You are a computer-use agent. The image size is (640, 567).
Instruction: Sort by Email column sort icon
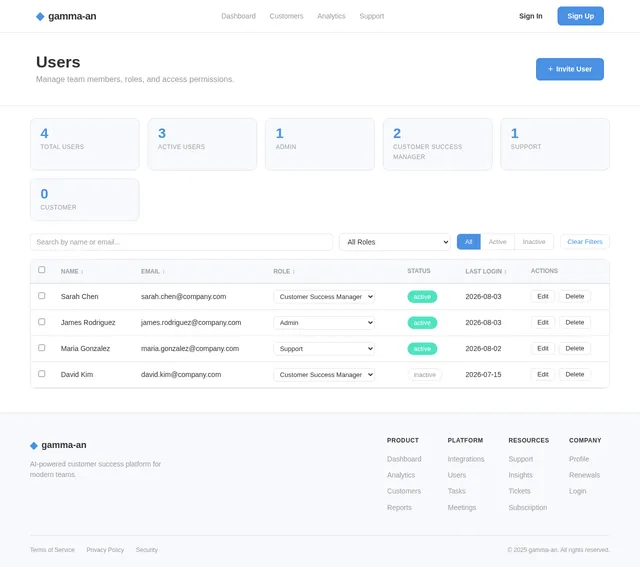[163, 272]
